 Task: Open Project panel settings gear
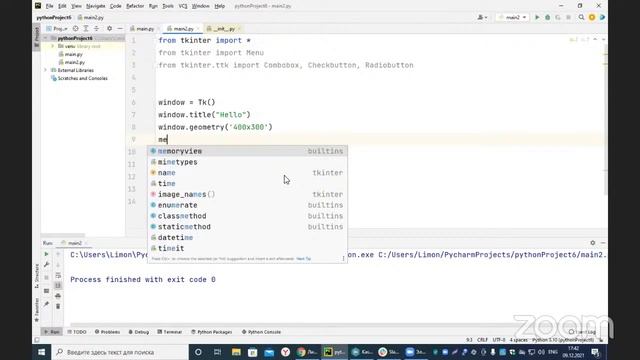(x=109, y=29)
